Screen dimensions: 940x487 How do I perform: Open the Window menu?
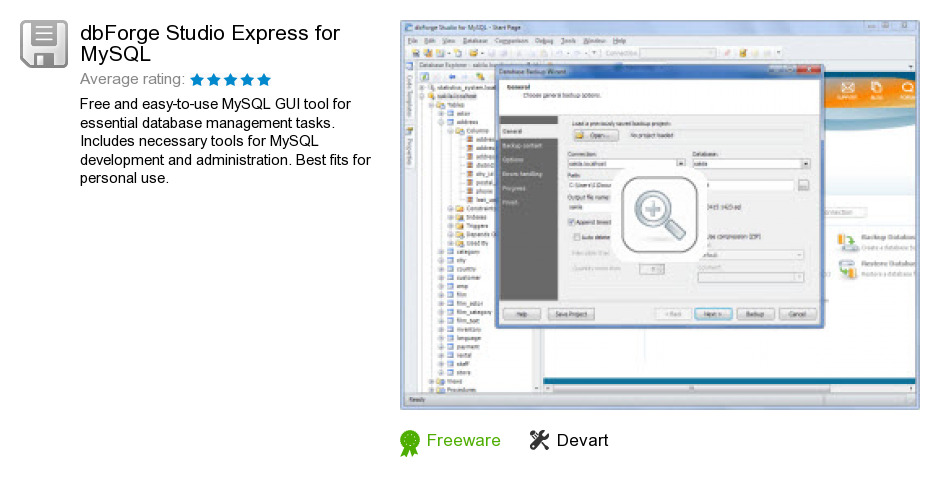[595, 41]
